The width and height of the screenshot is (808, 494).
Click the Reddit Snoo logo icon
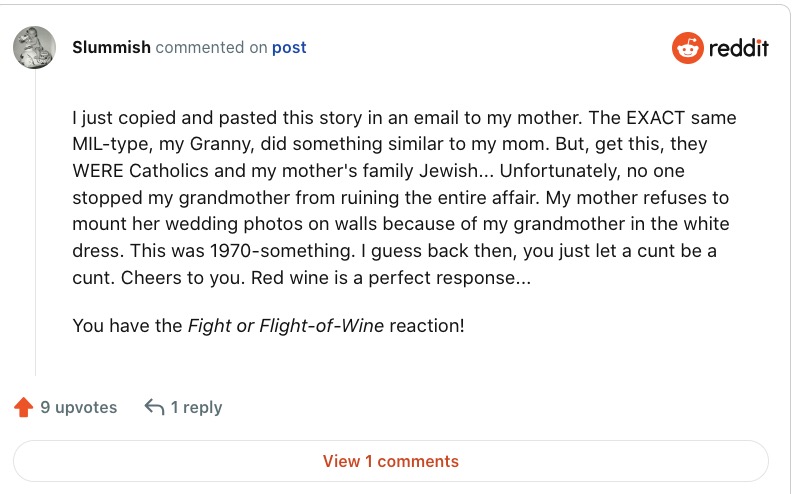click(x=687, y=48)
